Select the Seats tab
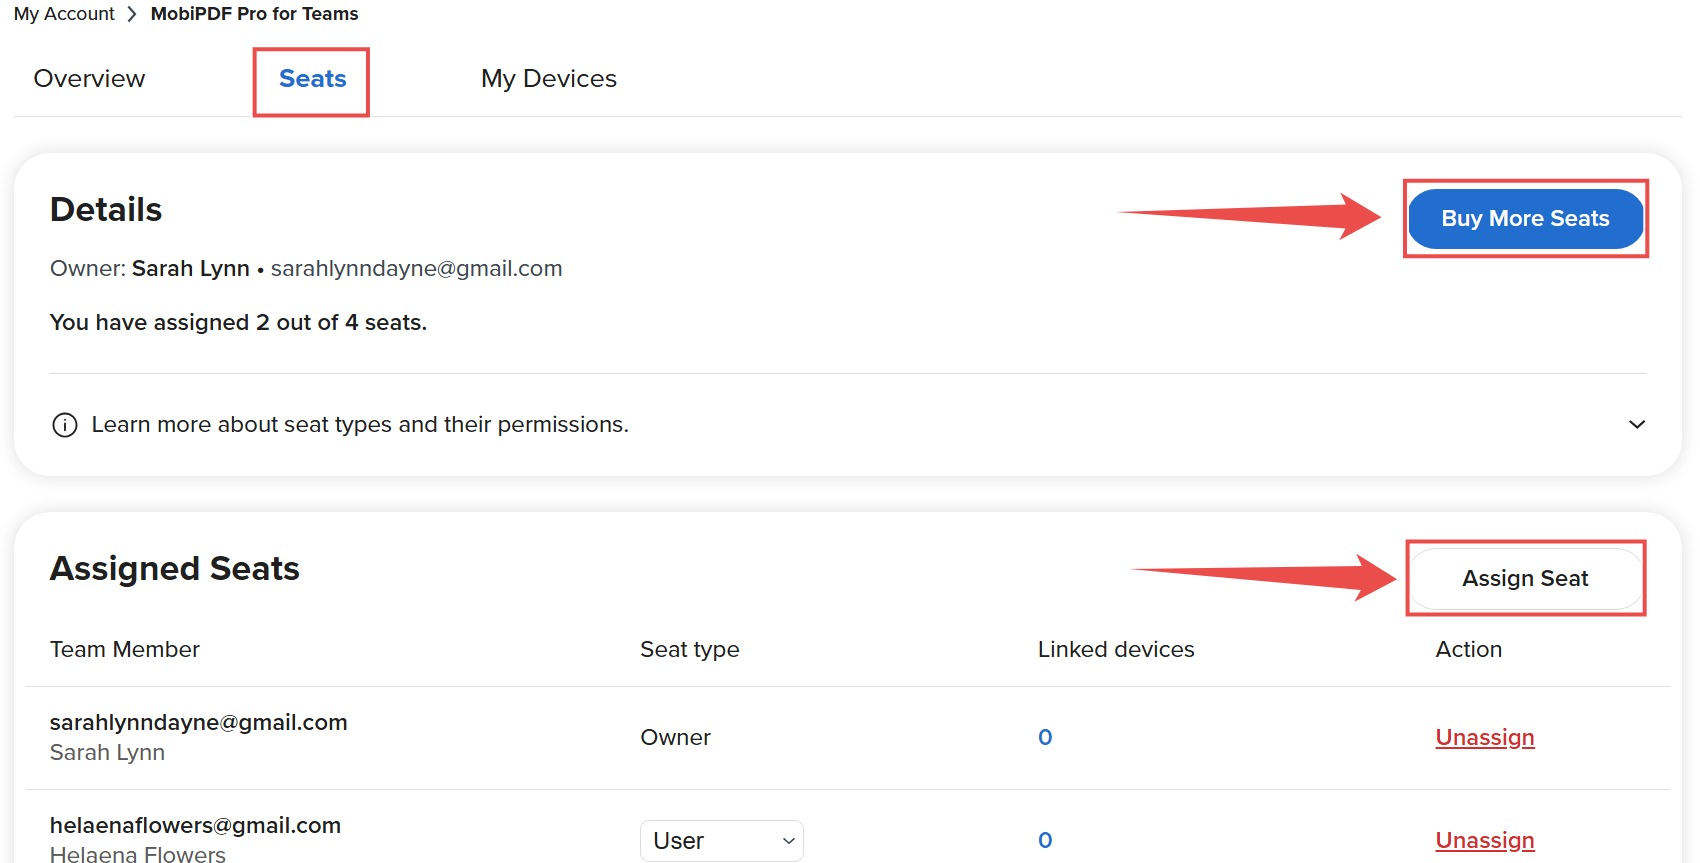 (312, 79)
